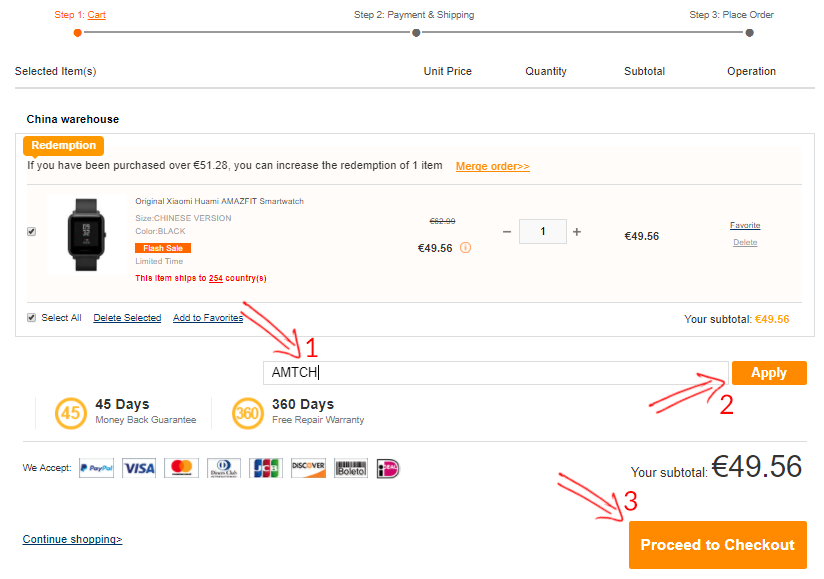
Task: Toggle the Select All checkbox
Action: point(32,317)
